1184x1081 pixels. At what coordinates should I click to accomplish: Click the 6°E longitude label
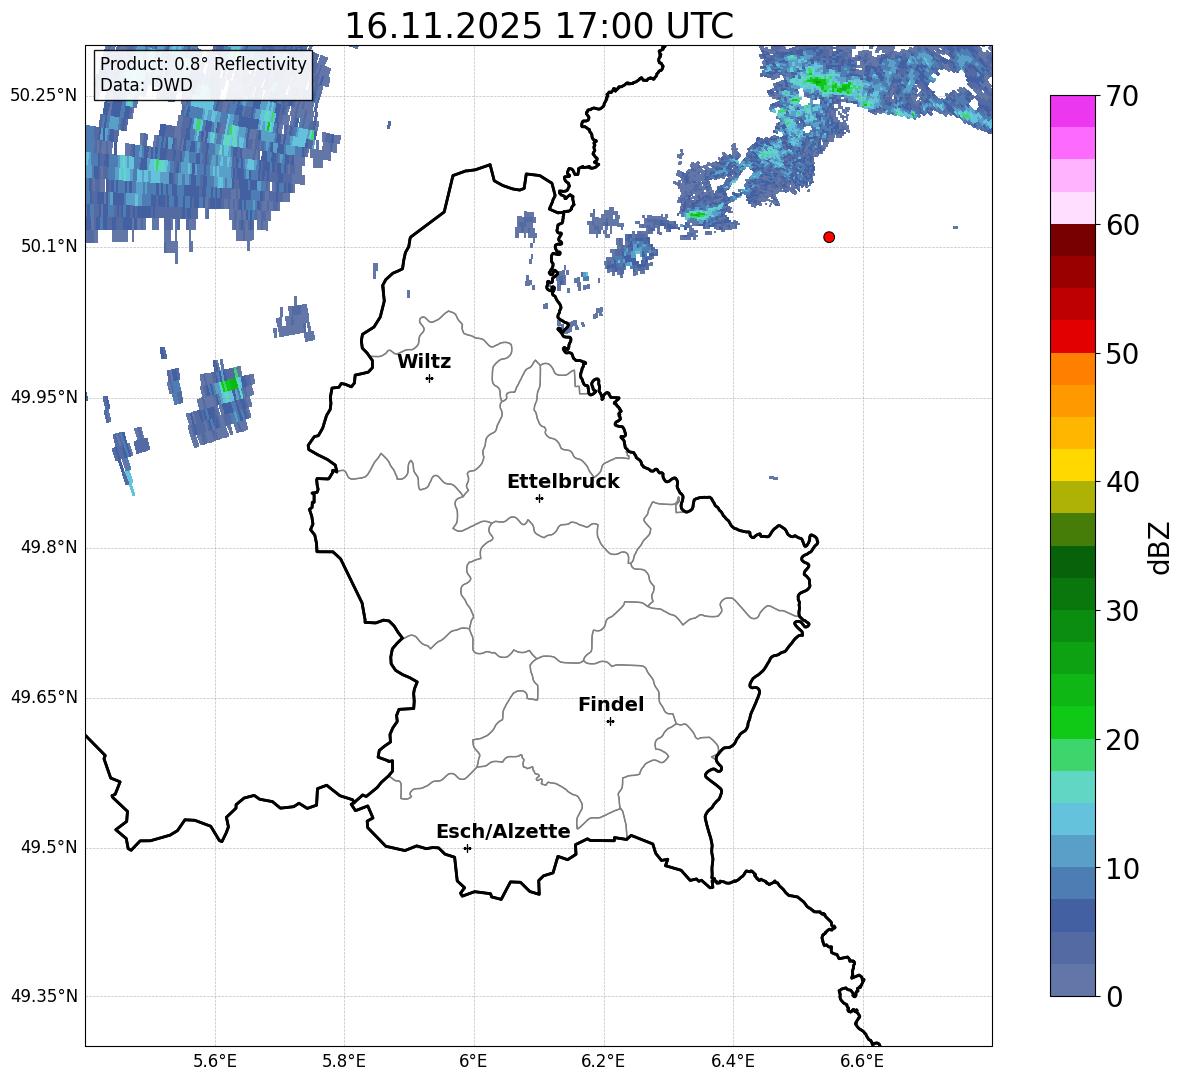click(x=473, y=1061)
